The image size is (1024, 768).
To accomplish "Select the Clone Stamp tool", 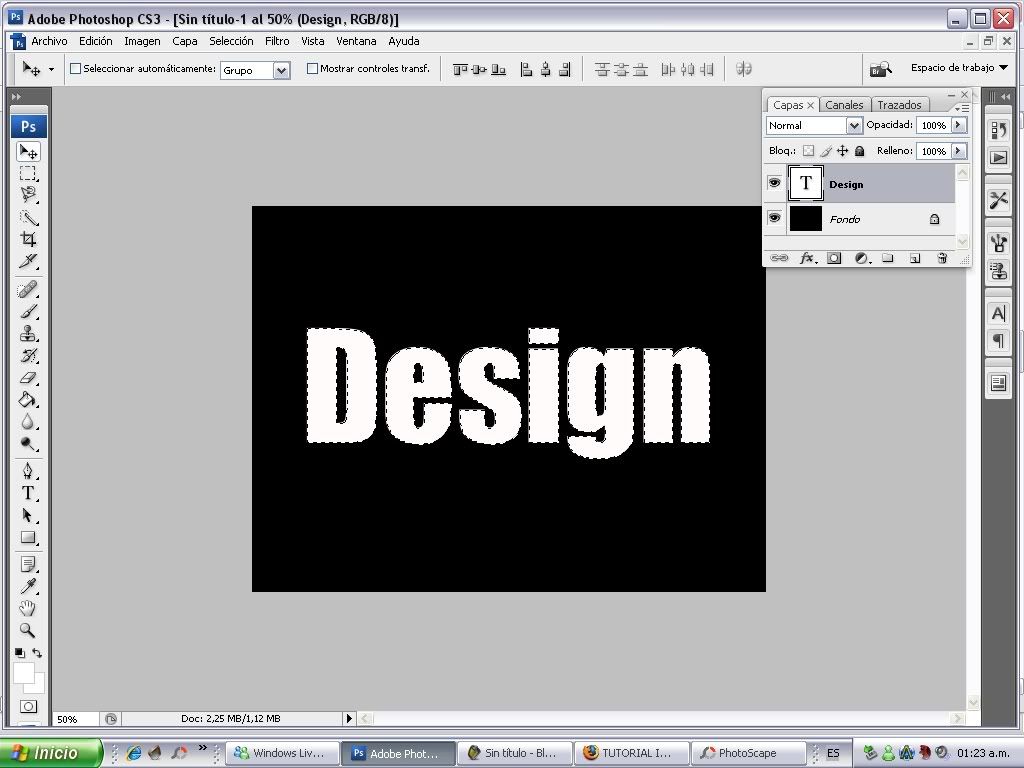I will [27, 334].
